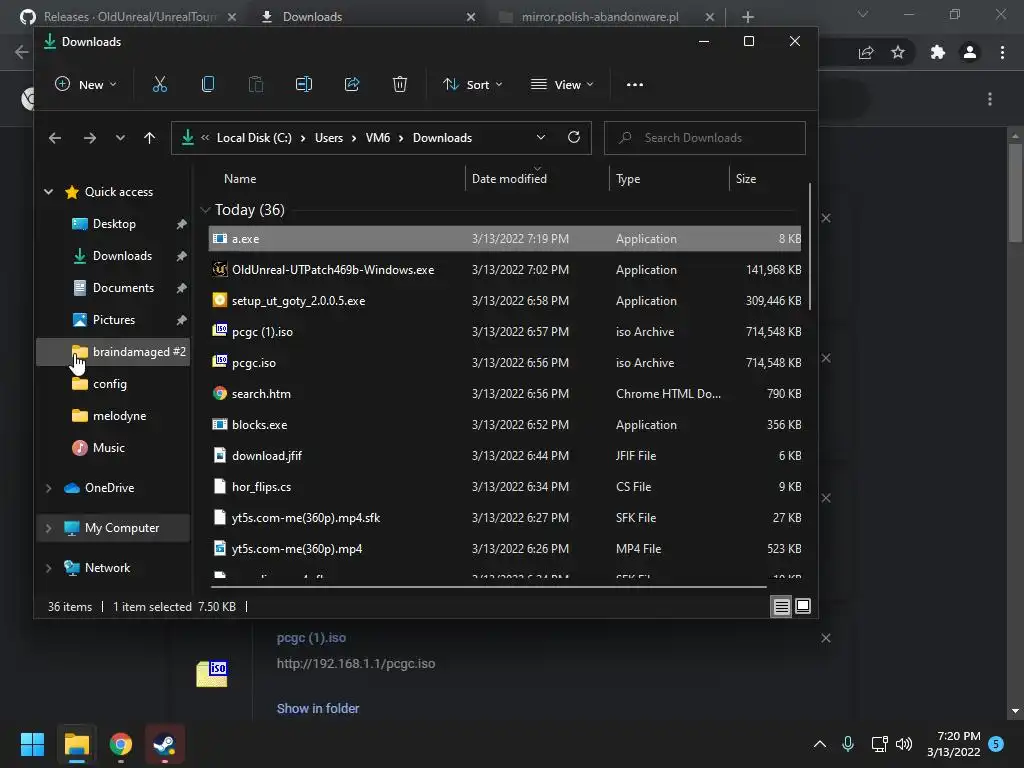
Task: Open Chrome extensions puzzle icon
Action: [x=938, y=52]
